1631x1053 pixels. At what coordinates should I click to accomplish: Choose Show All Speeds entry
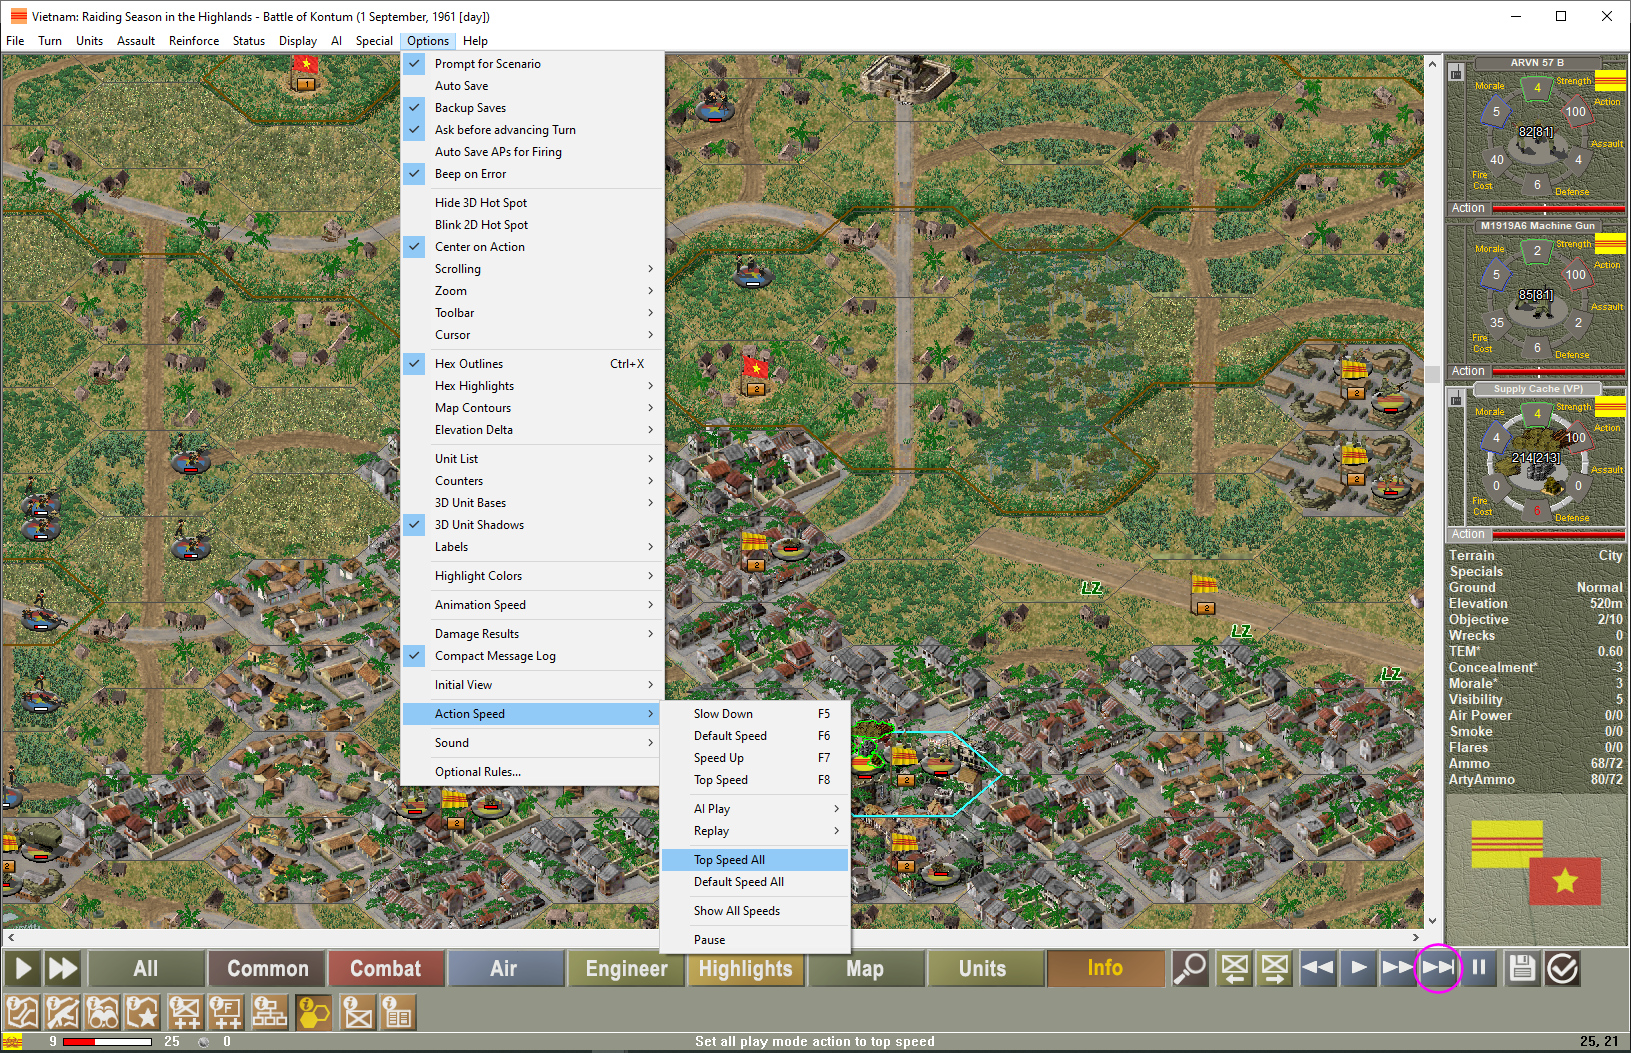[755, 911]
